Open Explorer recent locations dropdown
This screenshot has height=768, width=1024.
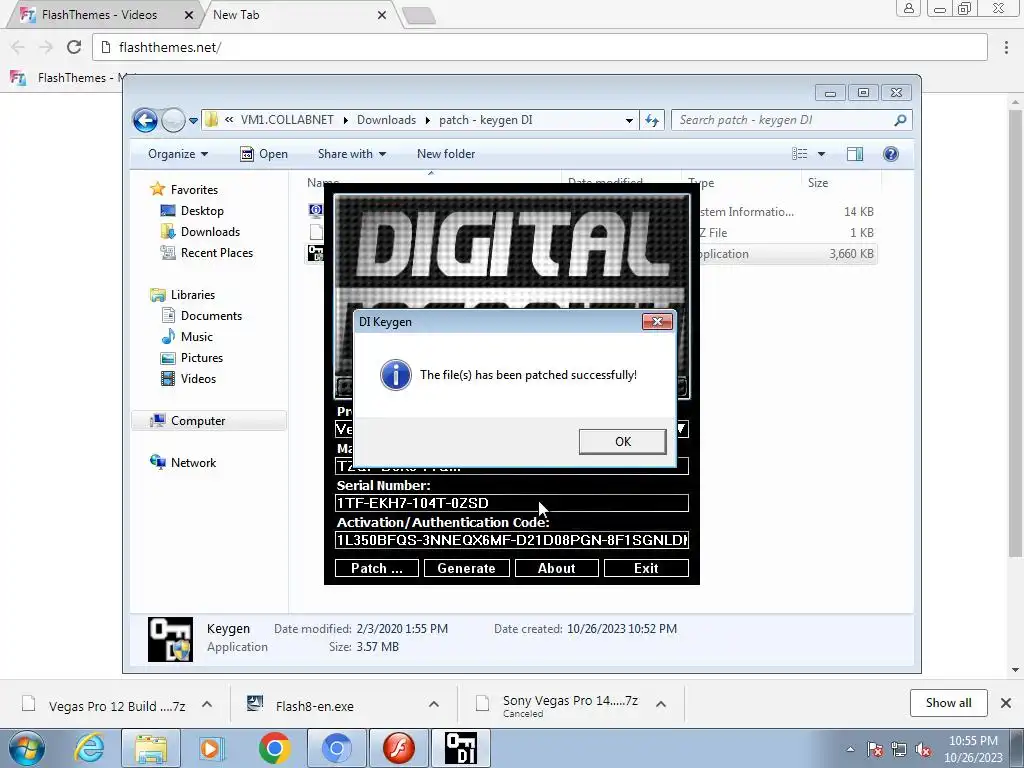[x=193, y=121]
